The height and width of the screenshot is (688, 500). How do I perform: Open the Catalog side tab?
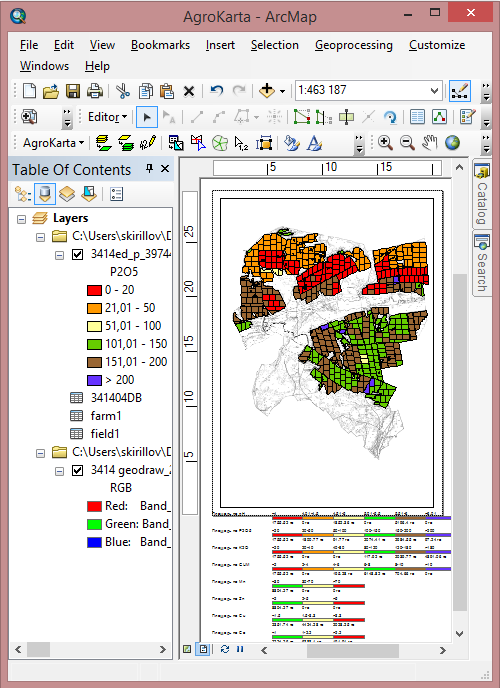tap(482, 194)
